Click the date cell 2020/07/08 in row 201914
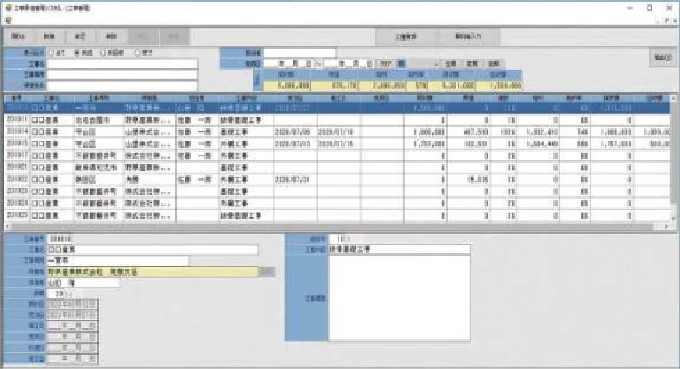This screenshot has height=369, width=680. click(295, 132)
